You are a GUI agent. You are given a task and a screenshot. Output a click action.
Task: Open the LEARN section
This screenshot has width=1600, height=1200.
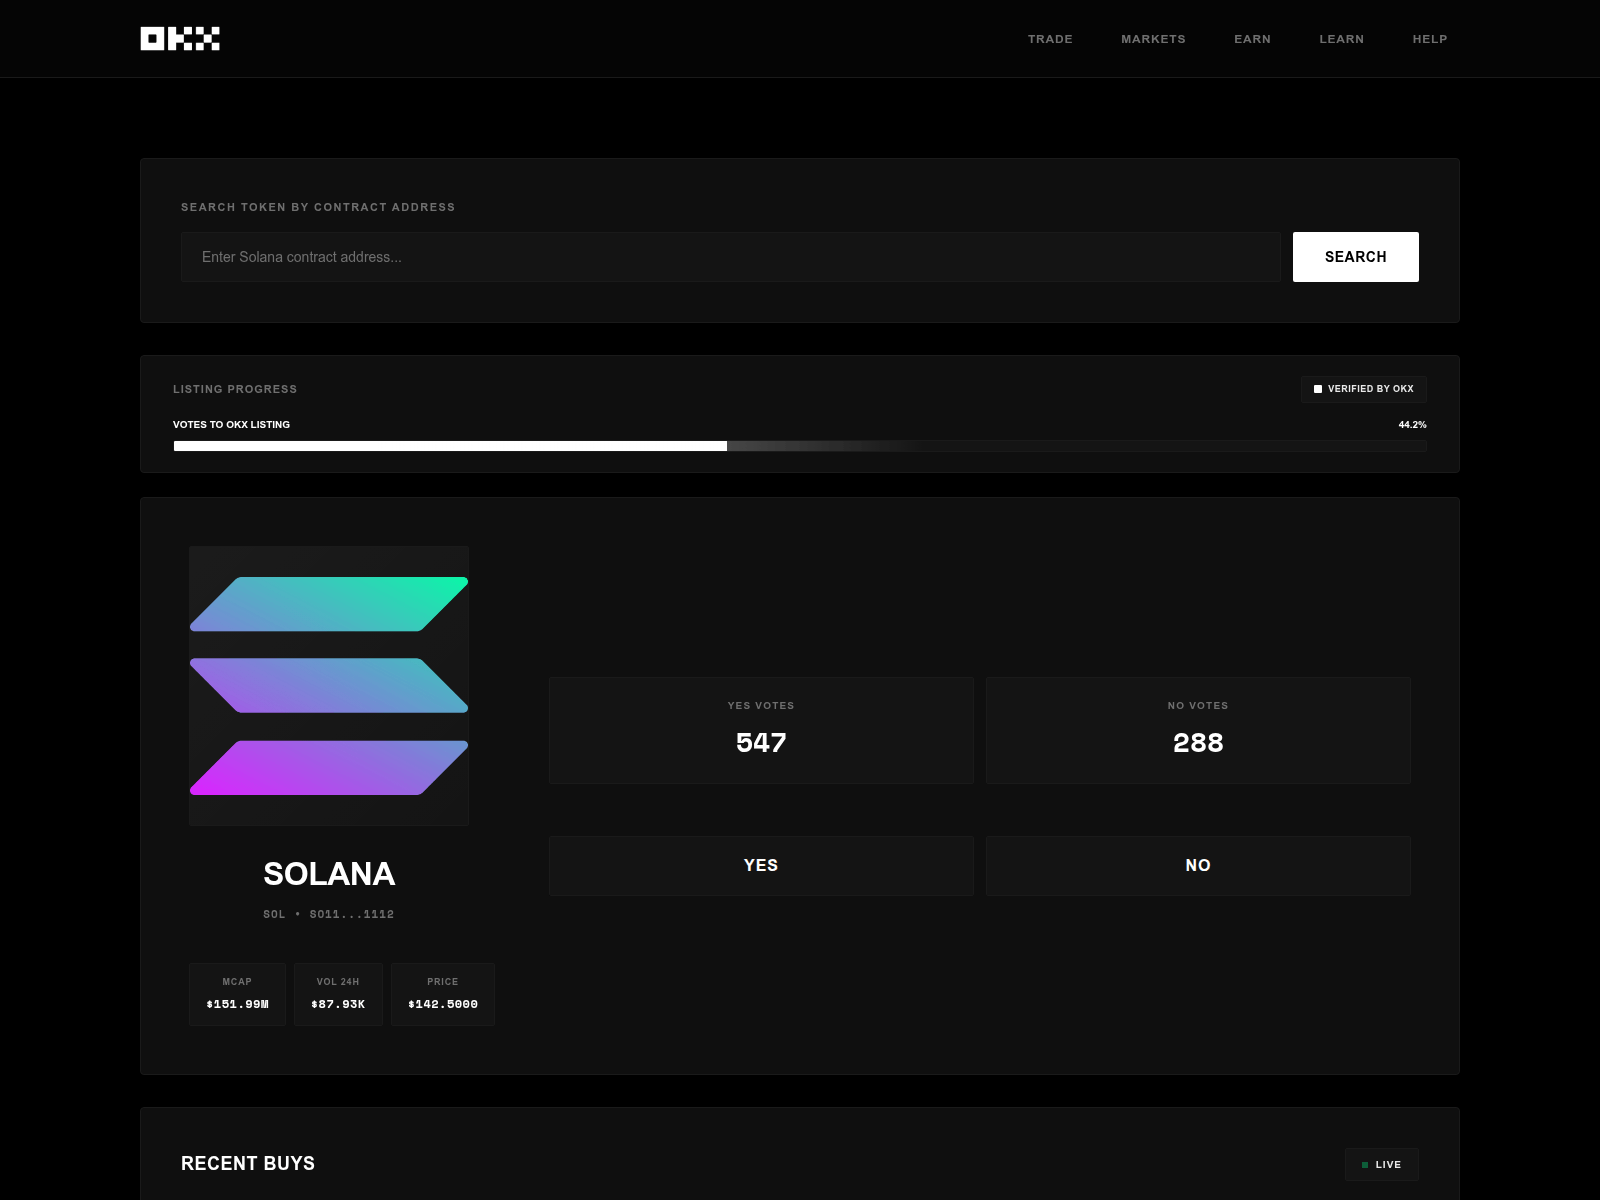[x=1341, y=39]
